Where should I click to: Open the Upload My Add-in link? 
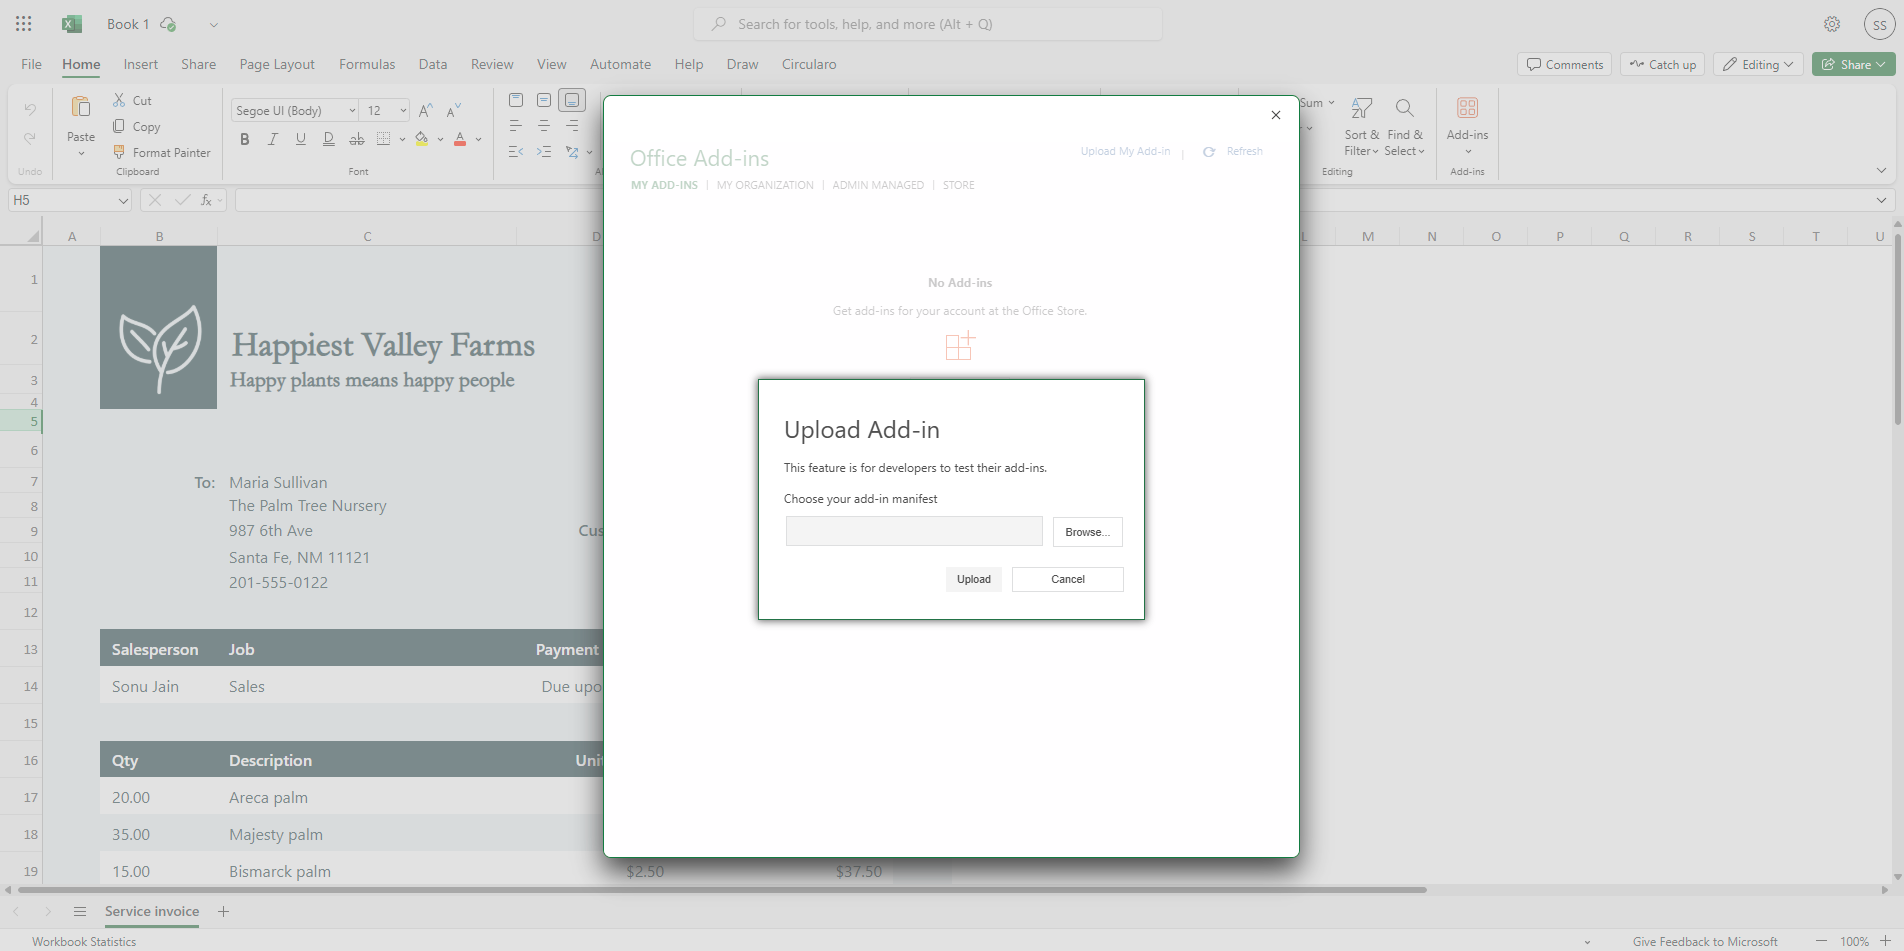(1124, 151)
